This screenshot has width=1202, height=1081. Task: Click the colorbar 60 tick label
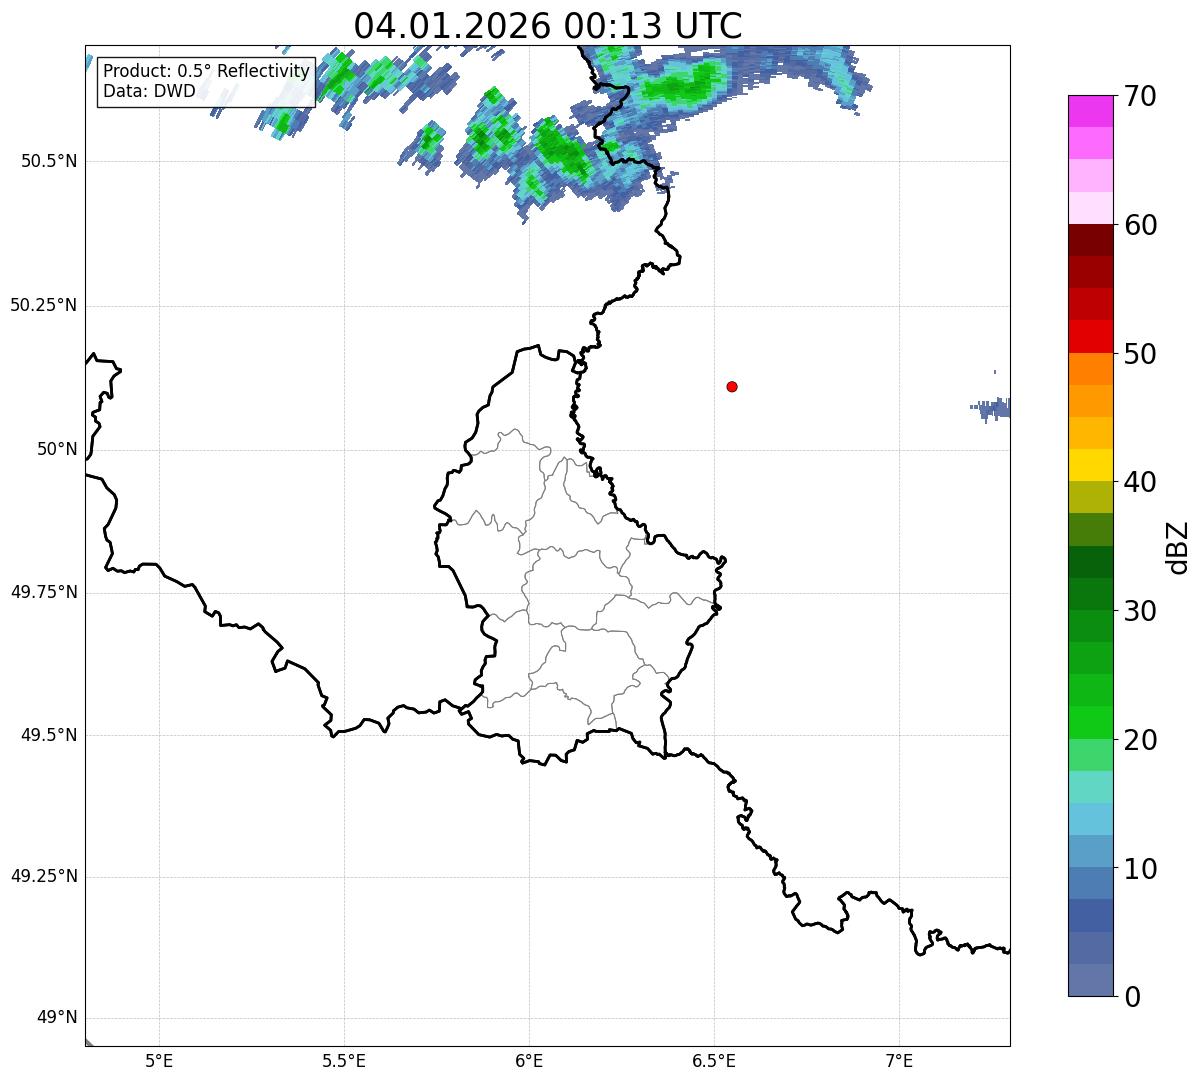[x=1140, y=225]
